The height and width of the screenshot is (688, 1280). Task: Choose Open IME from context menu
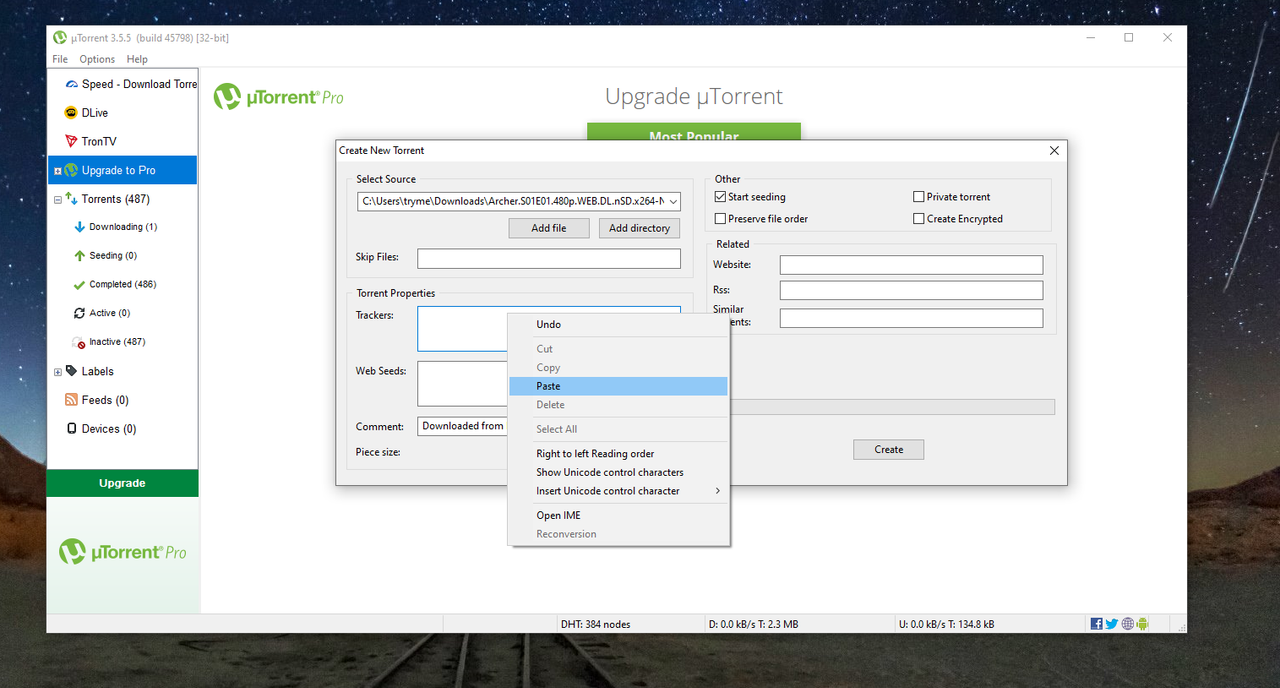coord(618,515)
